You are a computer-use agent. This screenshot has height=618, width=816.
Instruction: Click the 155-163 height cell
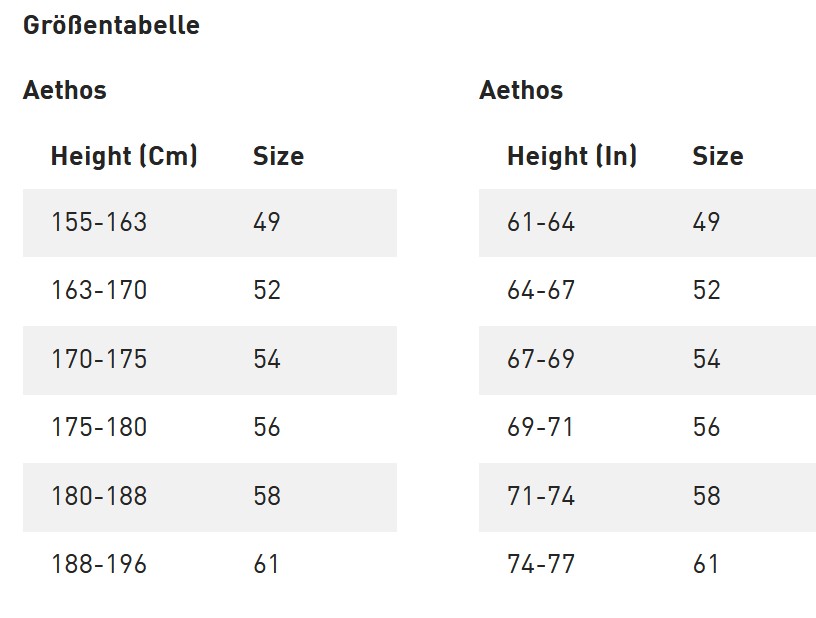(x=99, y=222)
